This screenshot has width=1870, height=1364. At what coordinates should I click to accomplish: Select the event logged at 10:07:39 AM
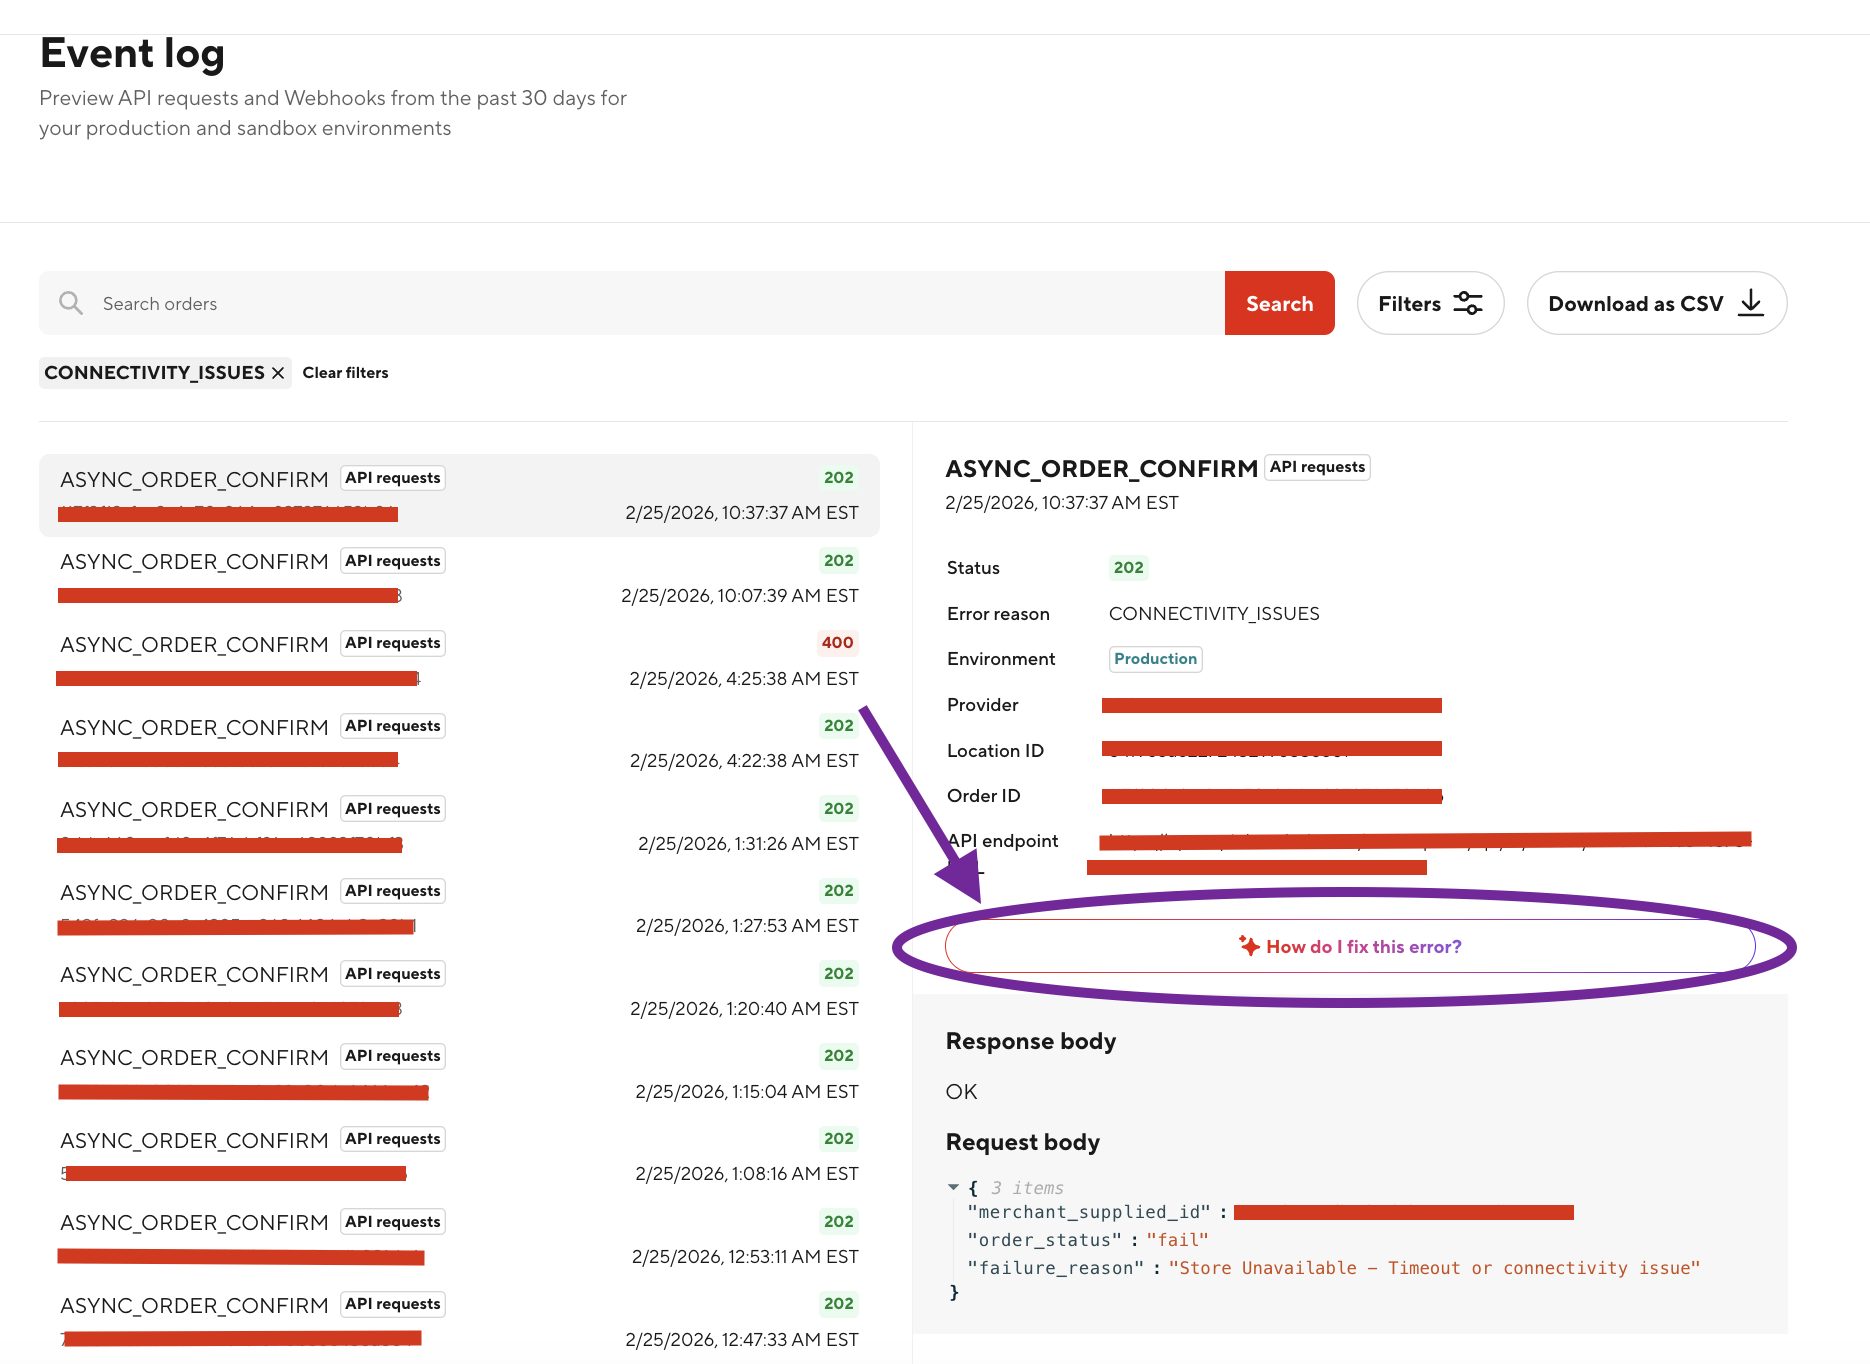click(459, 578)
